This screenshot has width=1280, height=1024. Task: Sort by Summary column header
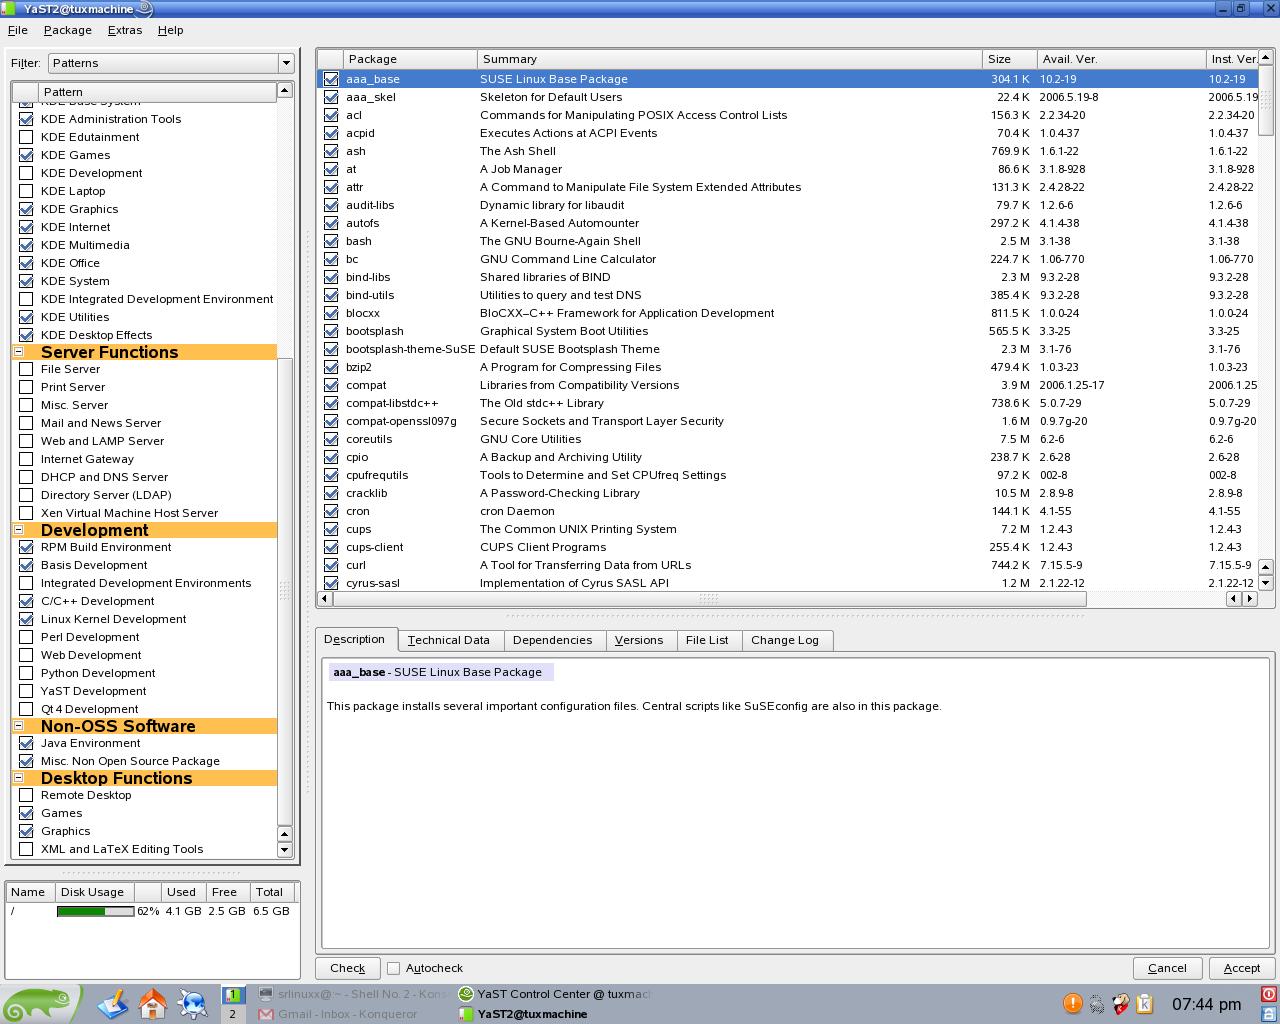click(x=730, y=59)
